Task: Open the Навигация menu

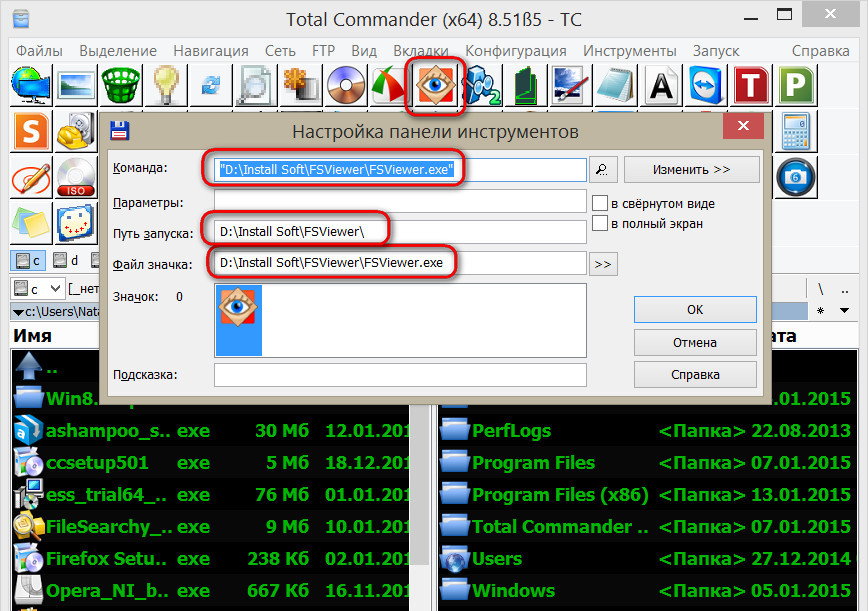Action: click(211, 51)
